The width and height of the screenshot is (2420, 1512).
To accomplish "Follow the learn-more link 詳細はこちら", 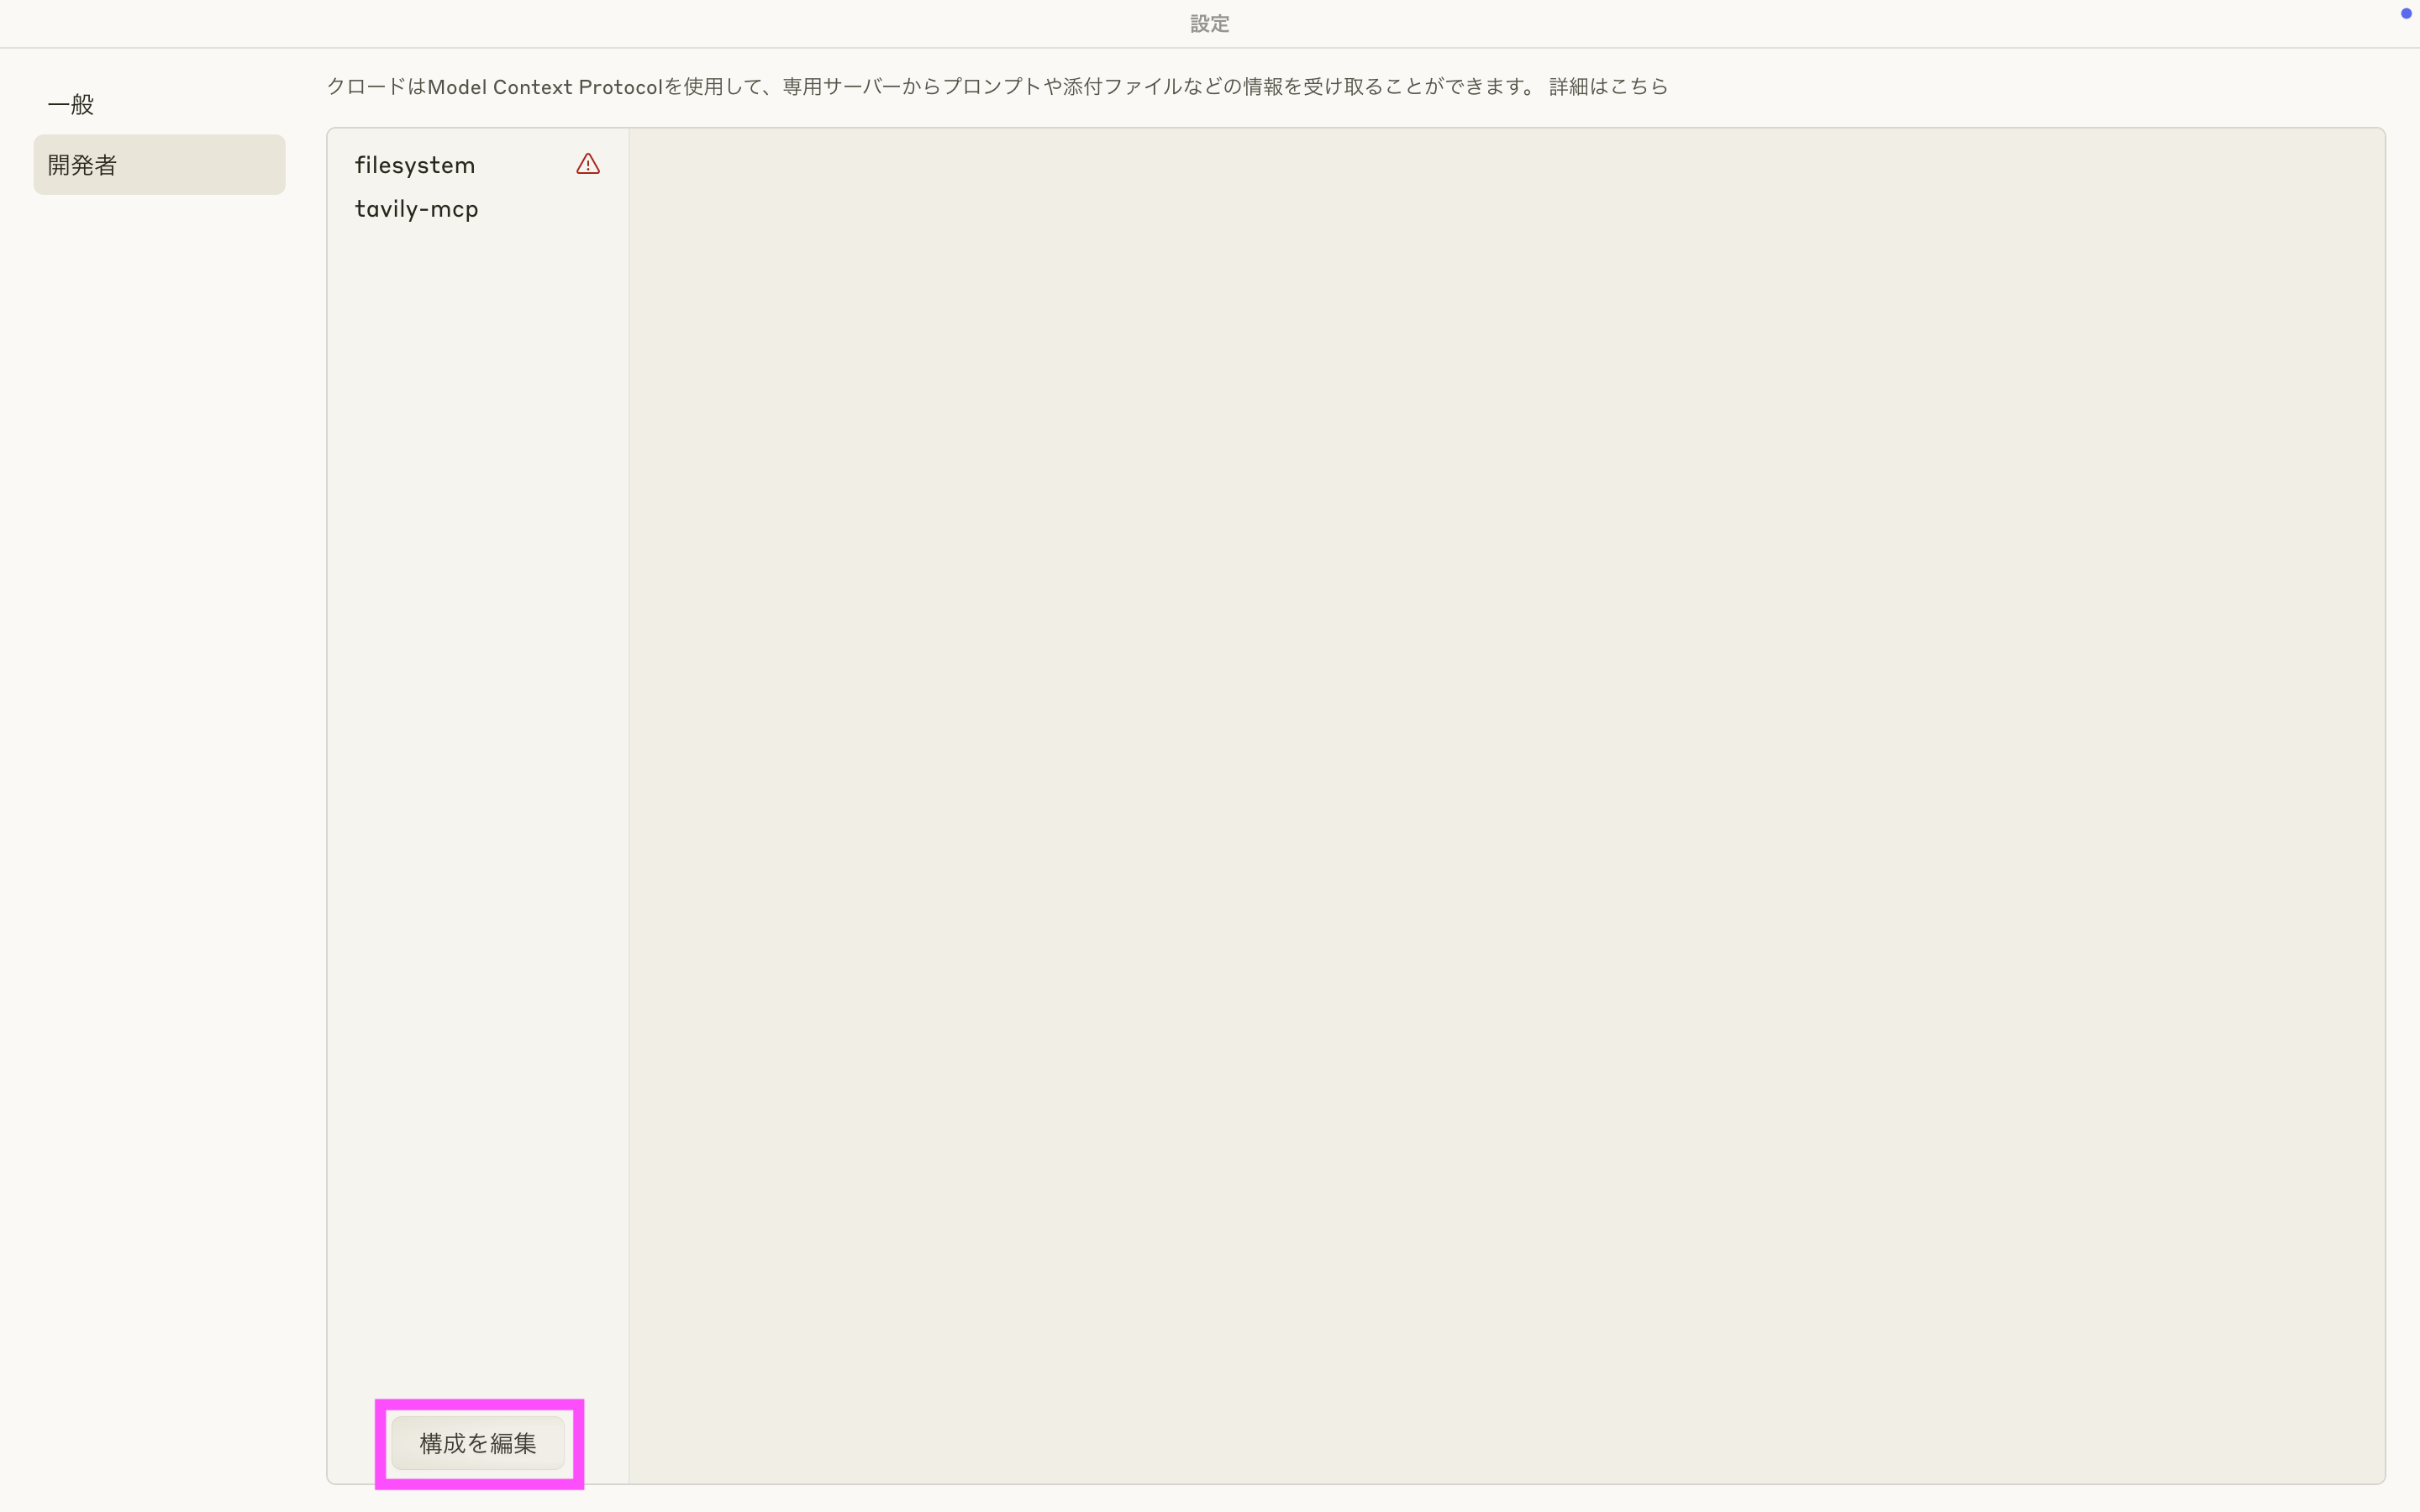I will click(x=1608, y=87).
